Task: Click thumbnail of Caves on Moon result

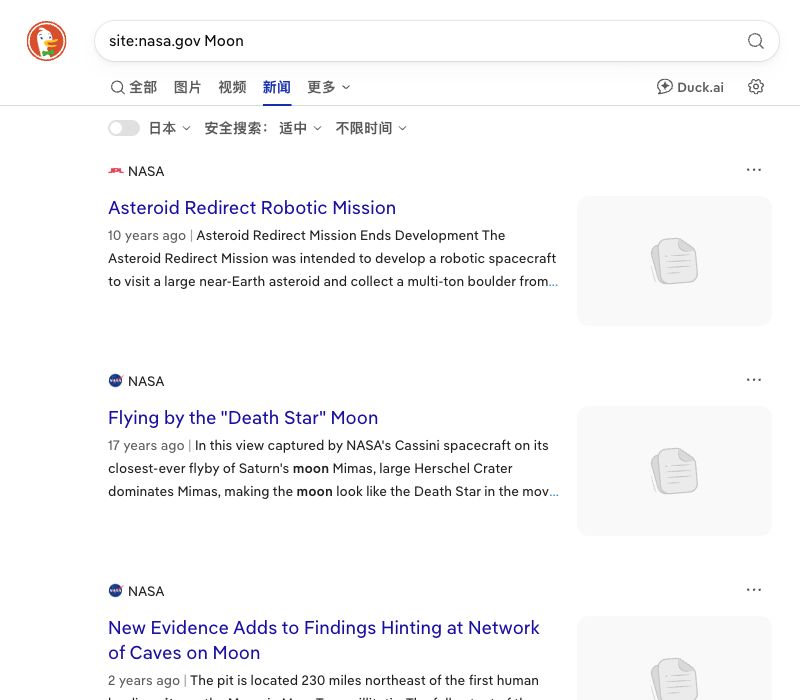Action: click(x=674, y=658)
